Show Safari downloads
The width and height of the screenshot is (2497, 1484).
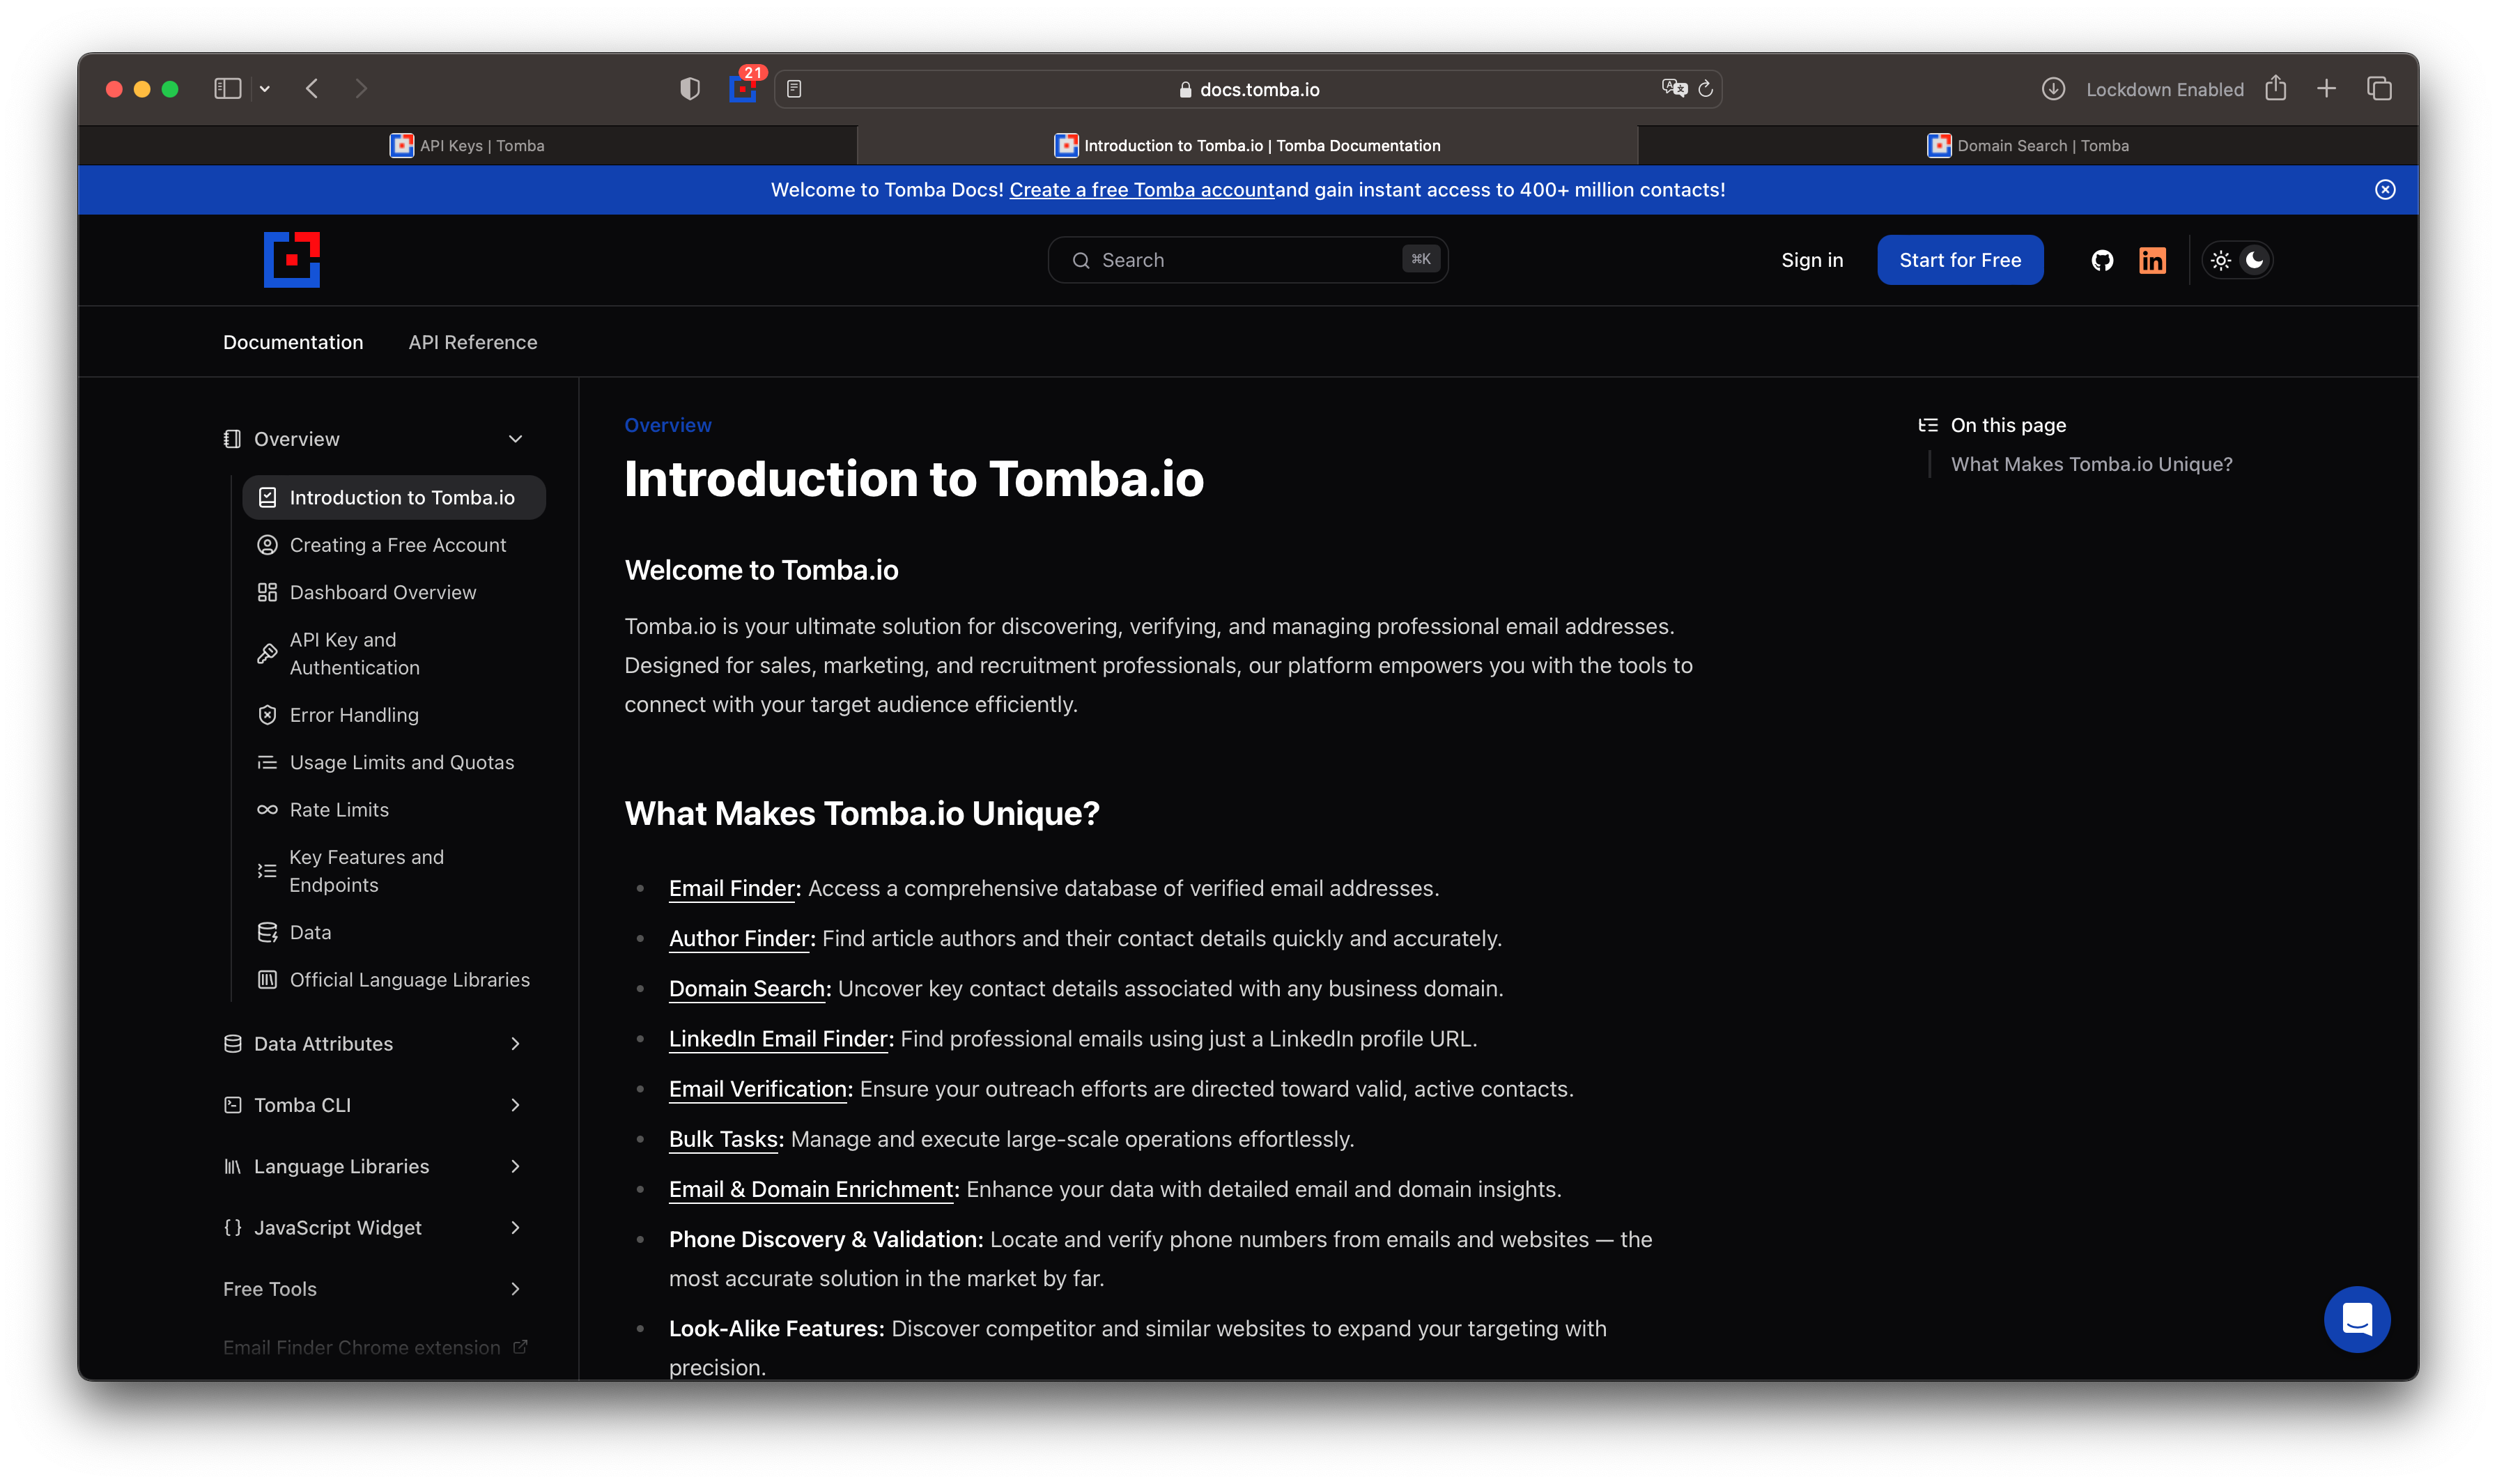[x=2053, y=89]
